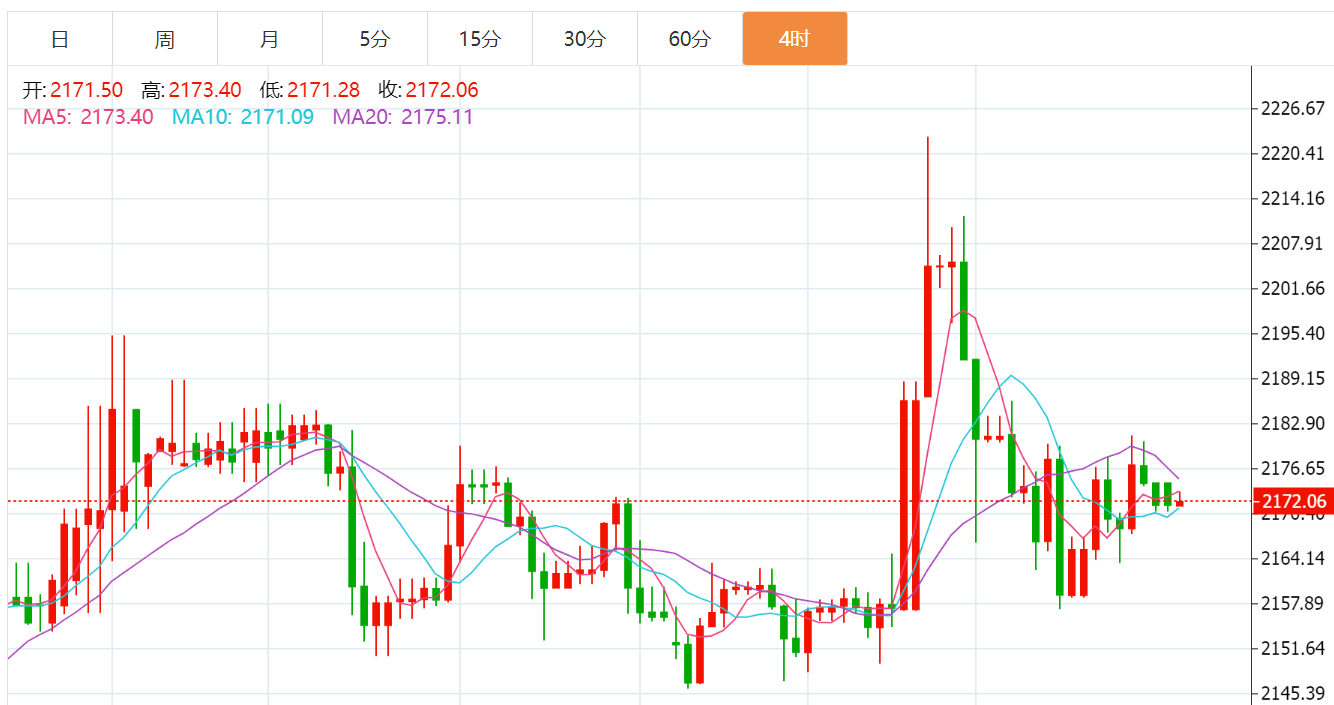
Task: Click the MA20 indicator label
Action: (403, 117)
